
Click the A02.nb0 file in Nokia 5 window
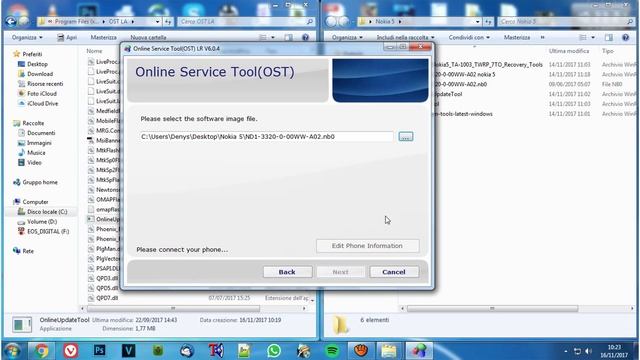coord(461,84)
